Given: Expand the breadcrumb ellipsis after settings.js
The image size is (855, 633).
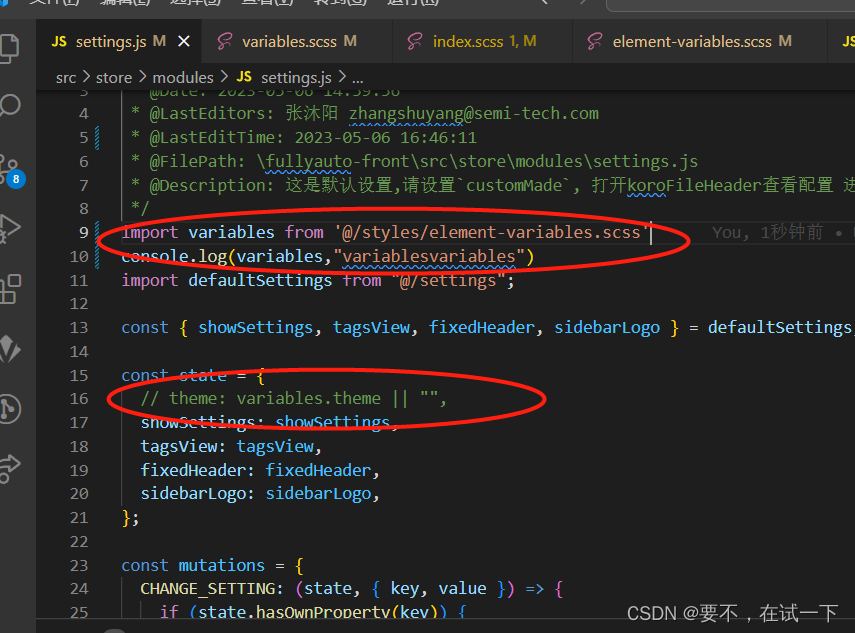Looking at the screenshot, I should [x=355, y=77].
